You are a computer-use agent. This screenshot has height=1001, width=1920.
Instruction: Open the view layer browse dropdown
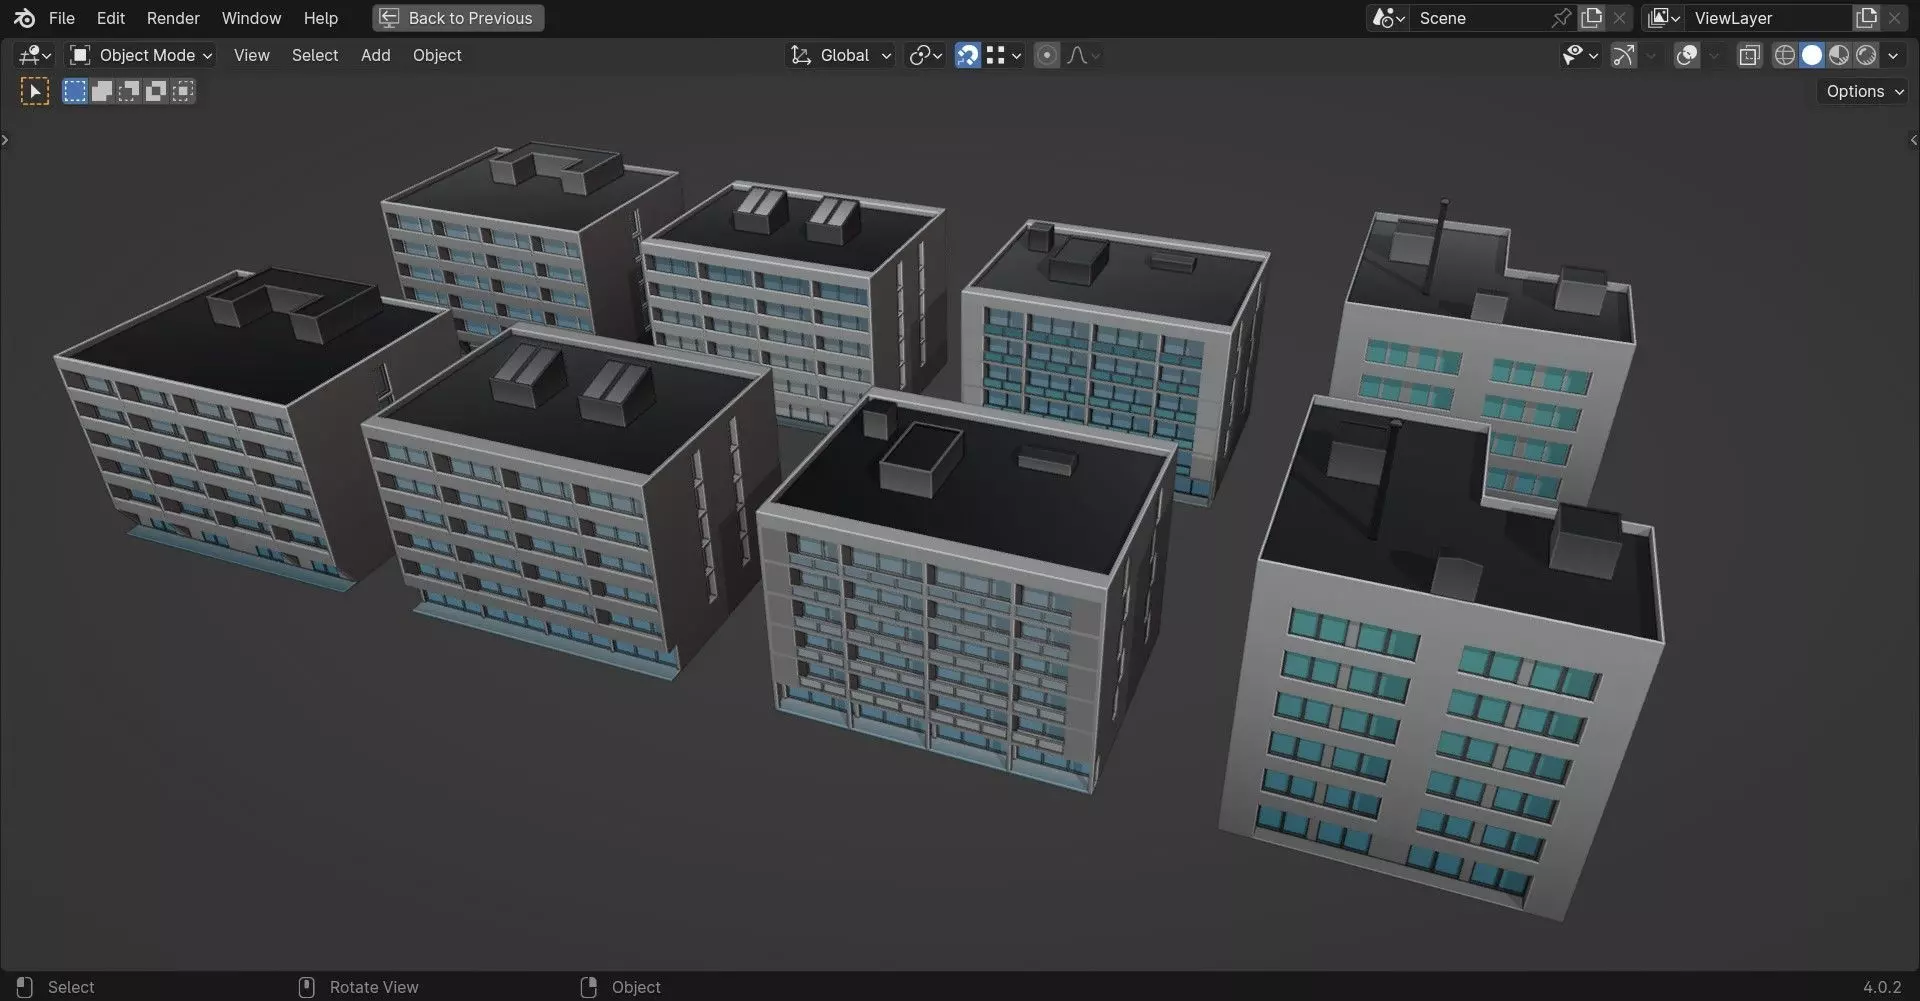pos(1664,18)
